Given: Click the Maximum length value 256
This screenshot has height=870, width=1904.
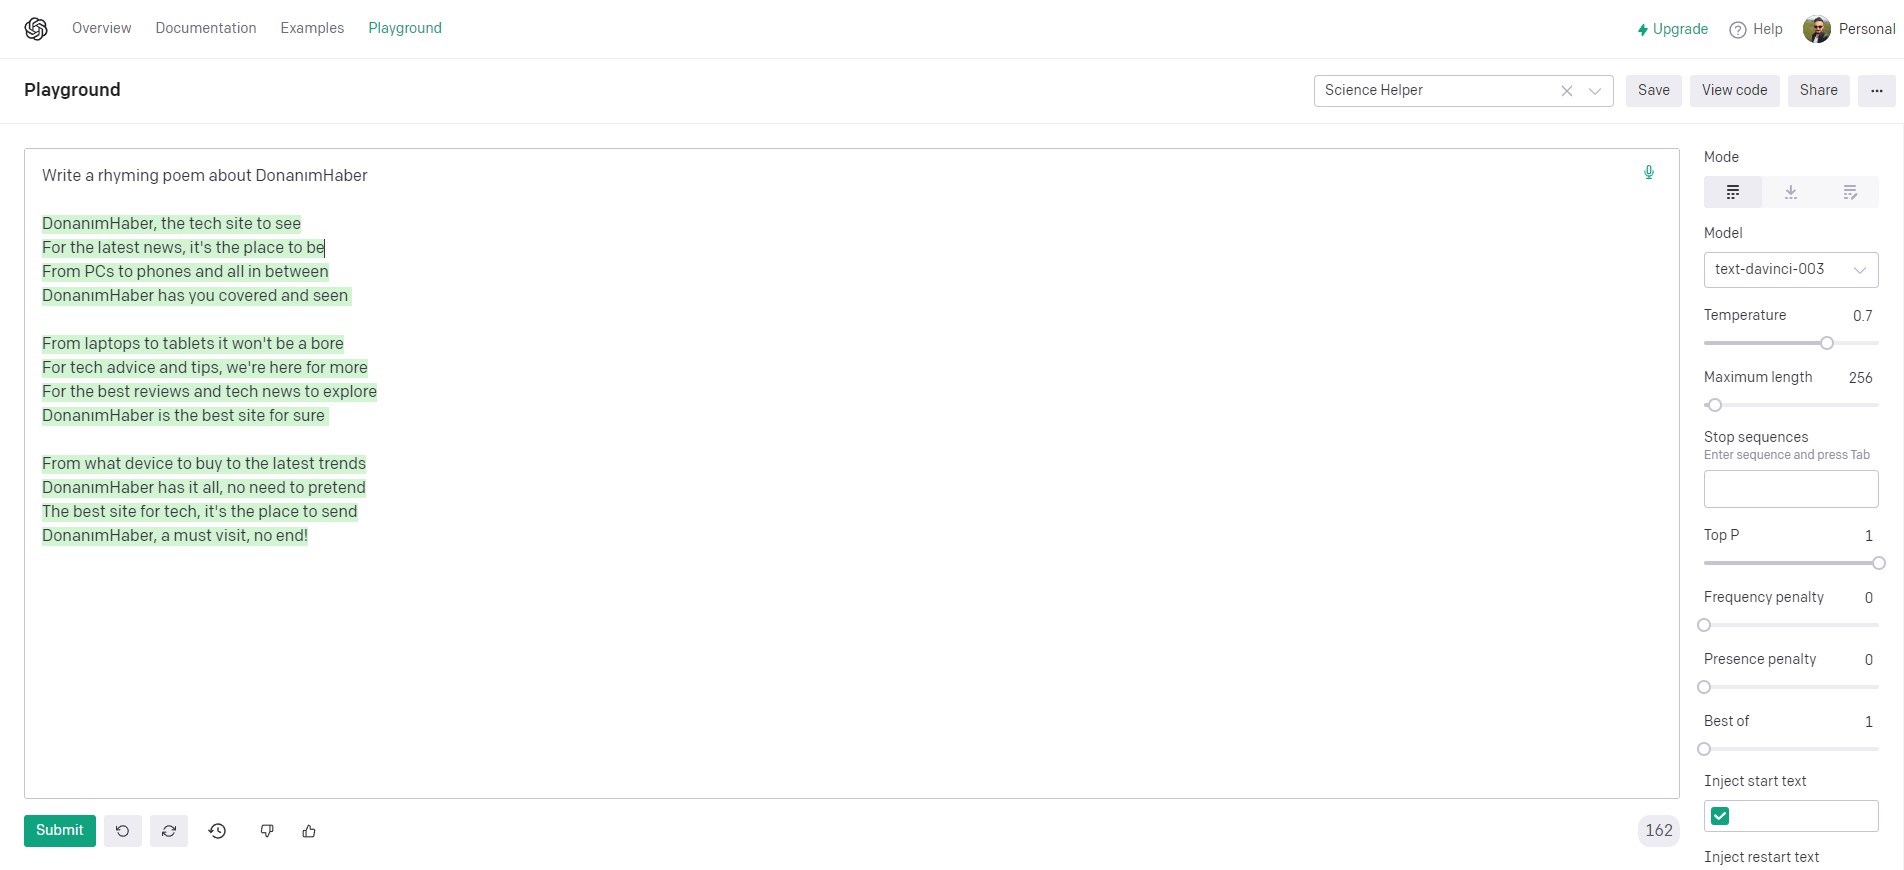Looking at the screenshot, I should click(1860, 378).
